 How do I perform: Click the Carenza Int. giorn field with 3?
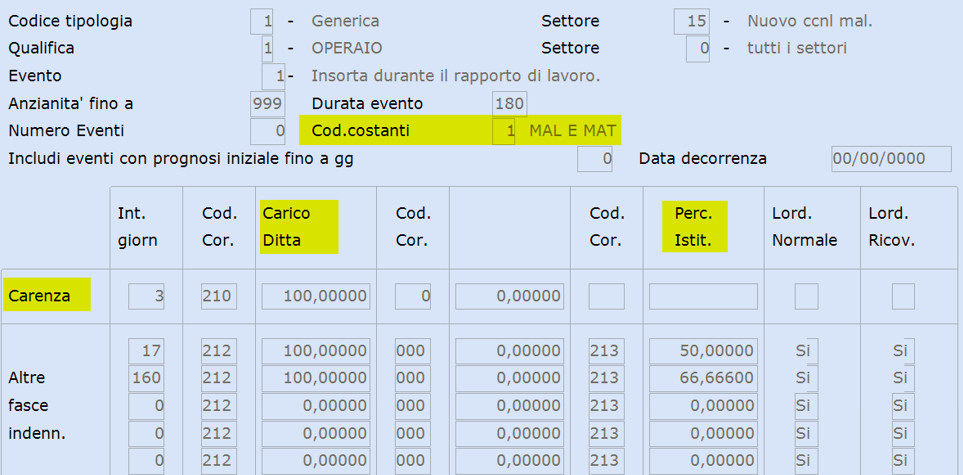(146, 296)
